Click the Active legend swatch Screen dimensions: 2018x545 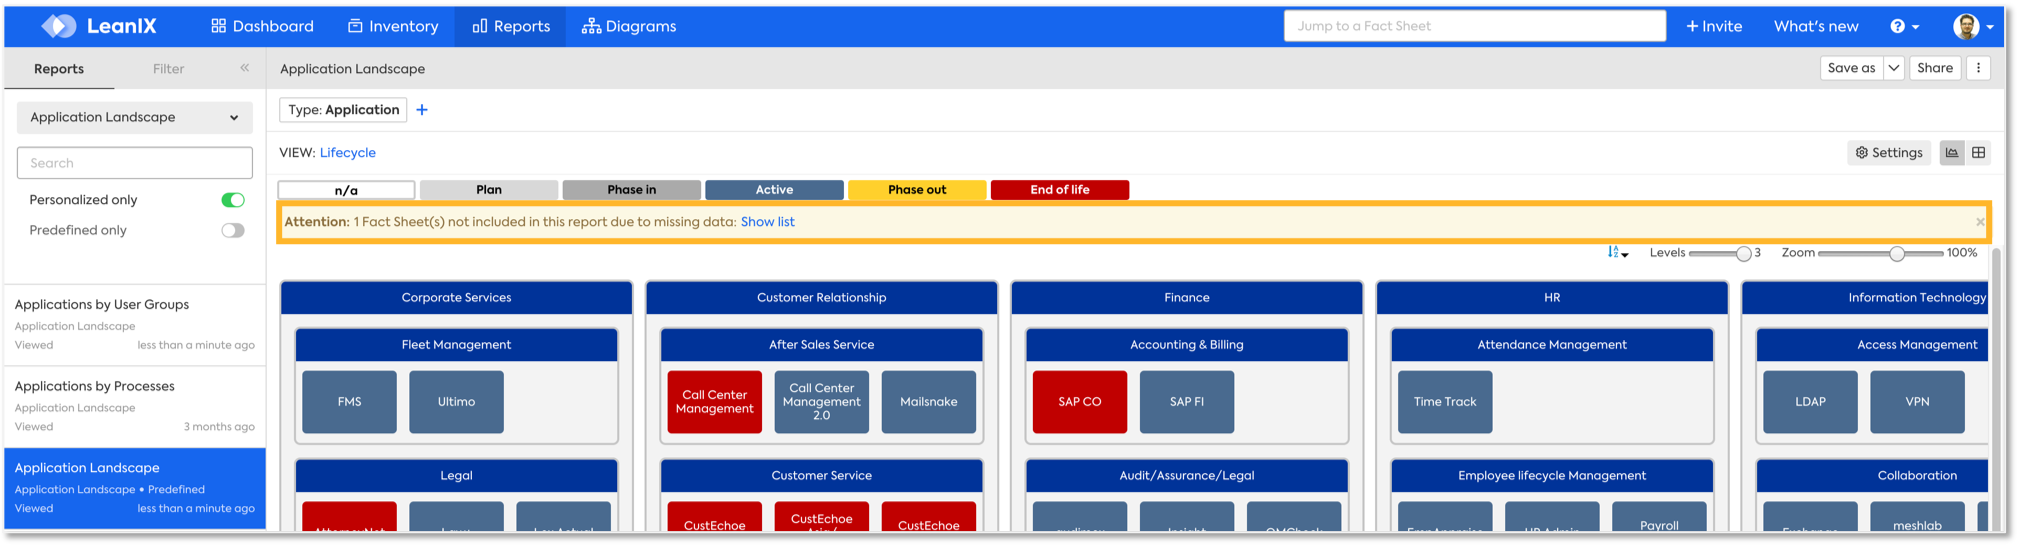(x=774, y=190)
